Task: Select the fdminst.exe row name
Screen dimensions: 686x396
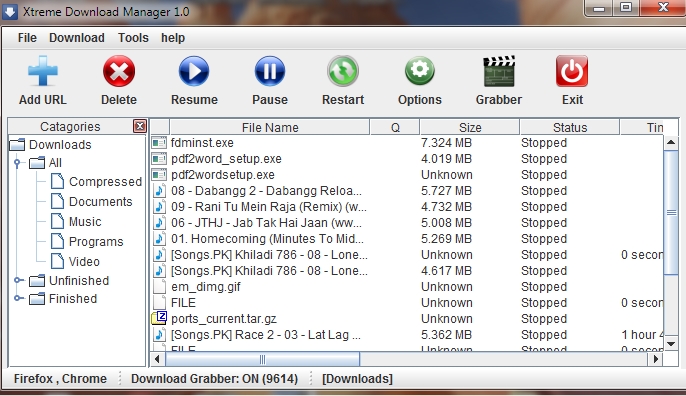Action: point(202,143)
